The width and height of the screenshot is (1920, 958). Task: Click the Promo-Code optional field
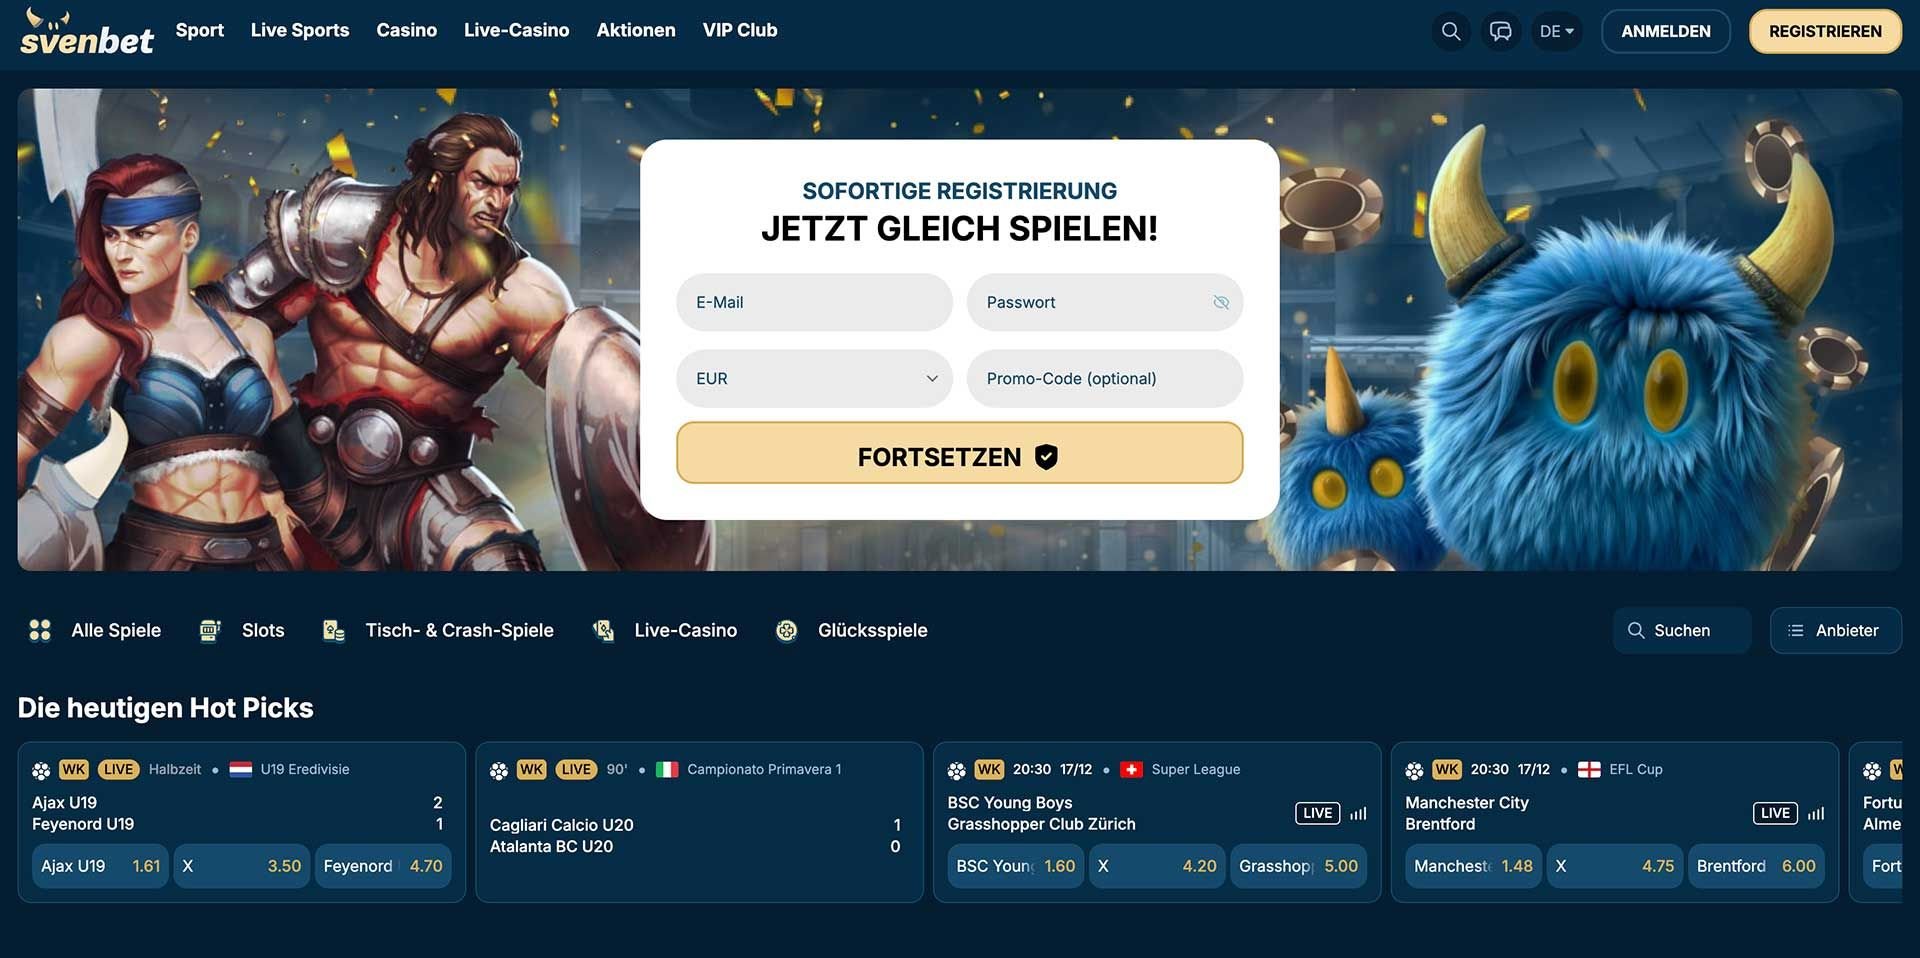pyautogui.click(x=1104, y=378)
